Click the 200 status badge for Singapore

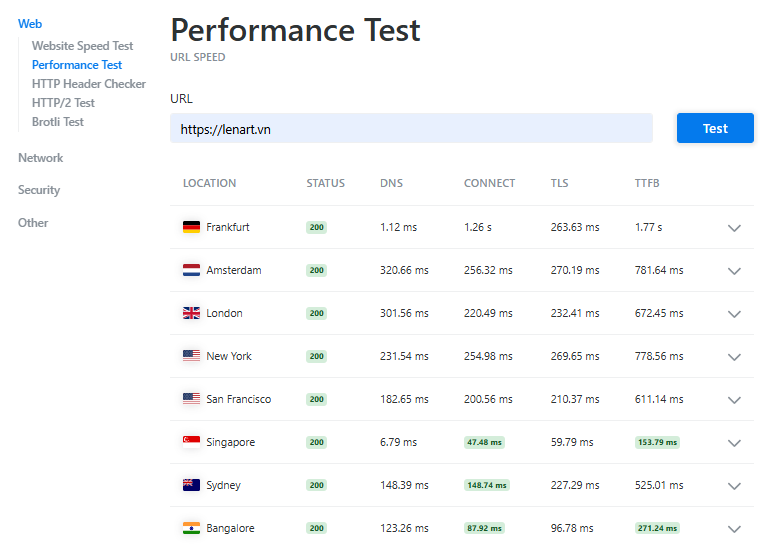pos(317,442)
